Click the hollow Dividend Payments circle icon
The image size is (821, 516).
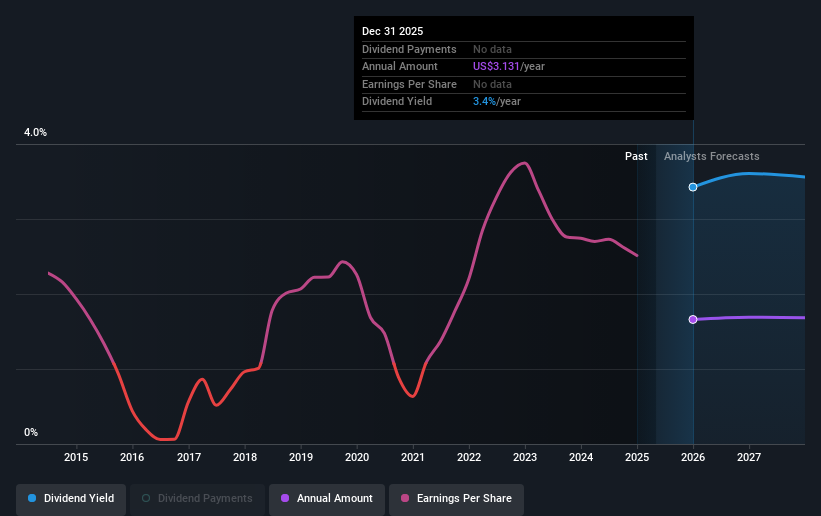coord(146,498)
